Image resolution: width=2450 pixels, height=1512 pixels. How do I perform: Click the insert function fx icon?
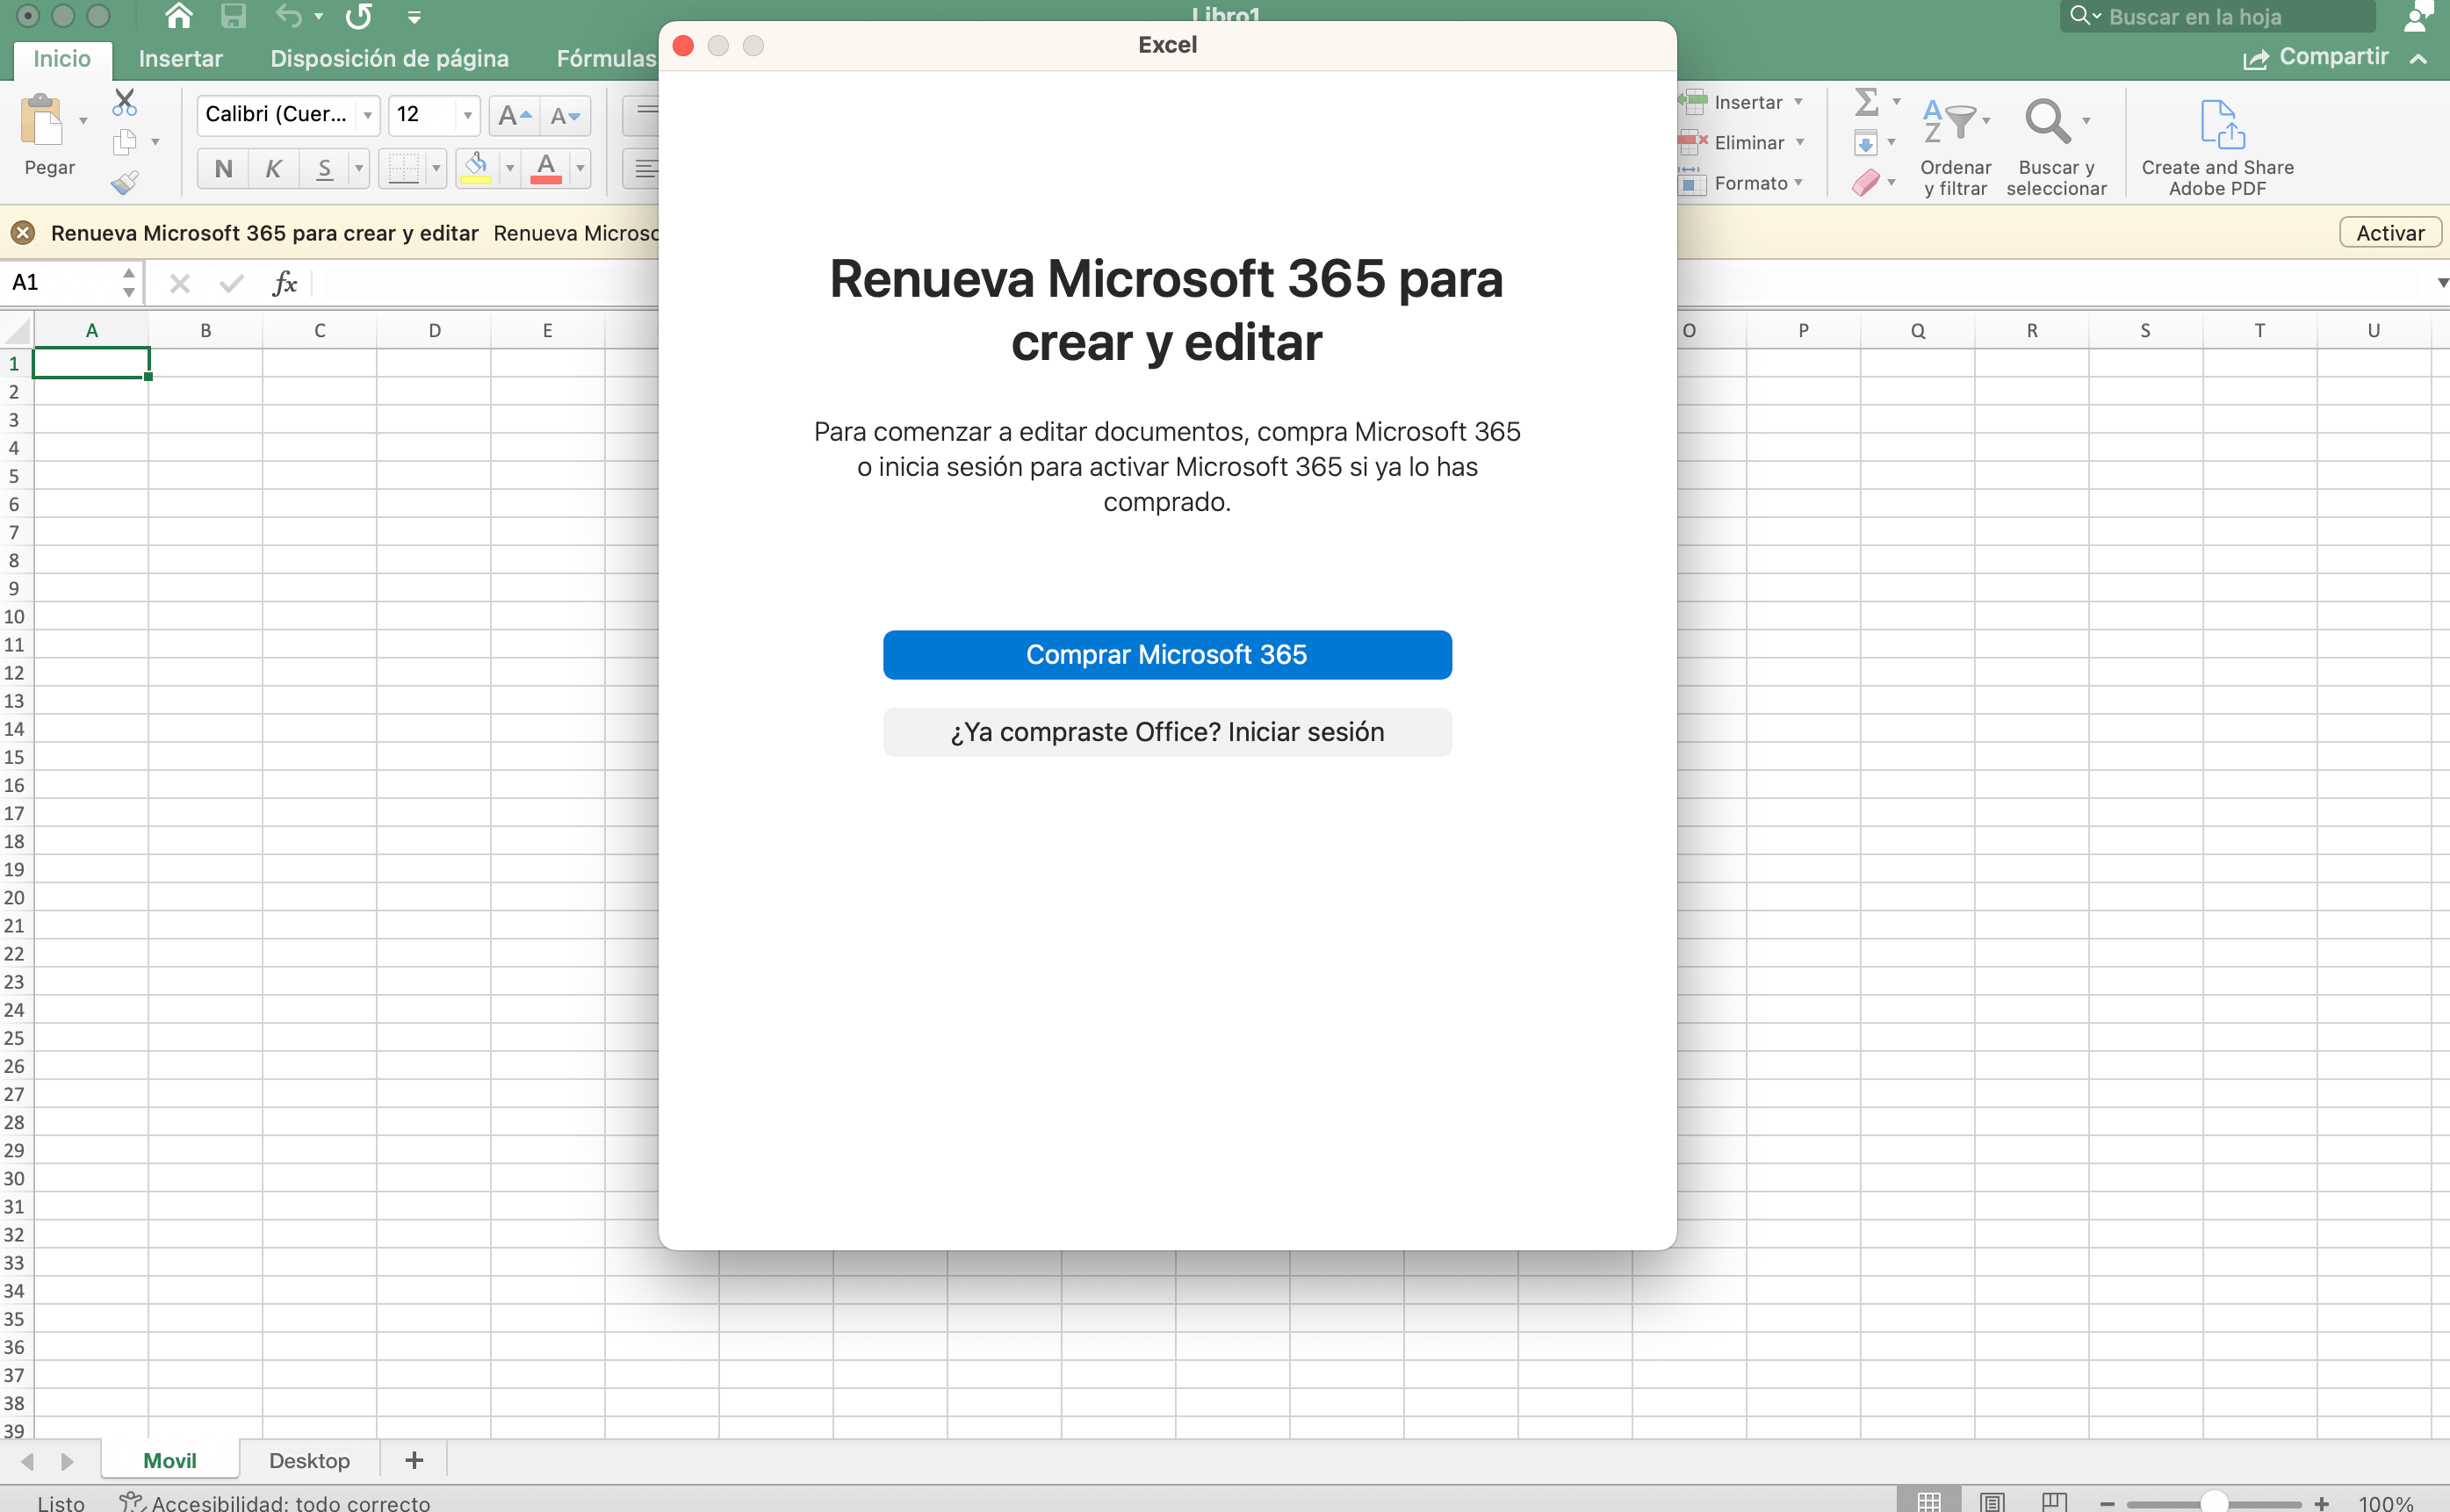pyautogui.click(x=285, y=284)
